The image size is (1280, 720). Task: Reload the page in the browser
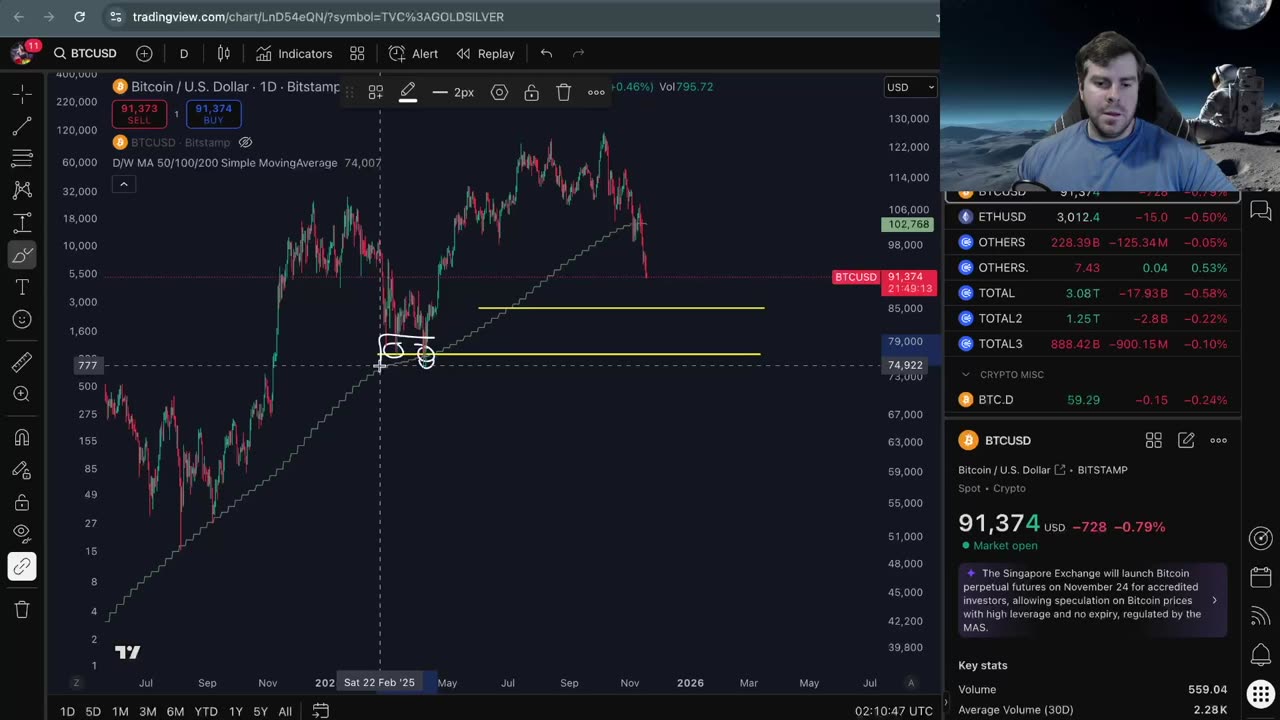point(79,16)
